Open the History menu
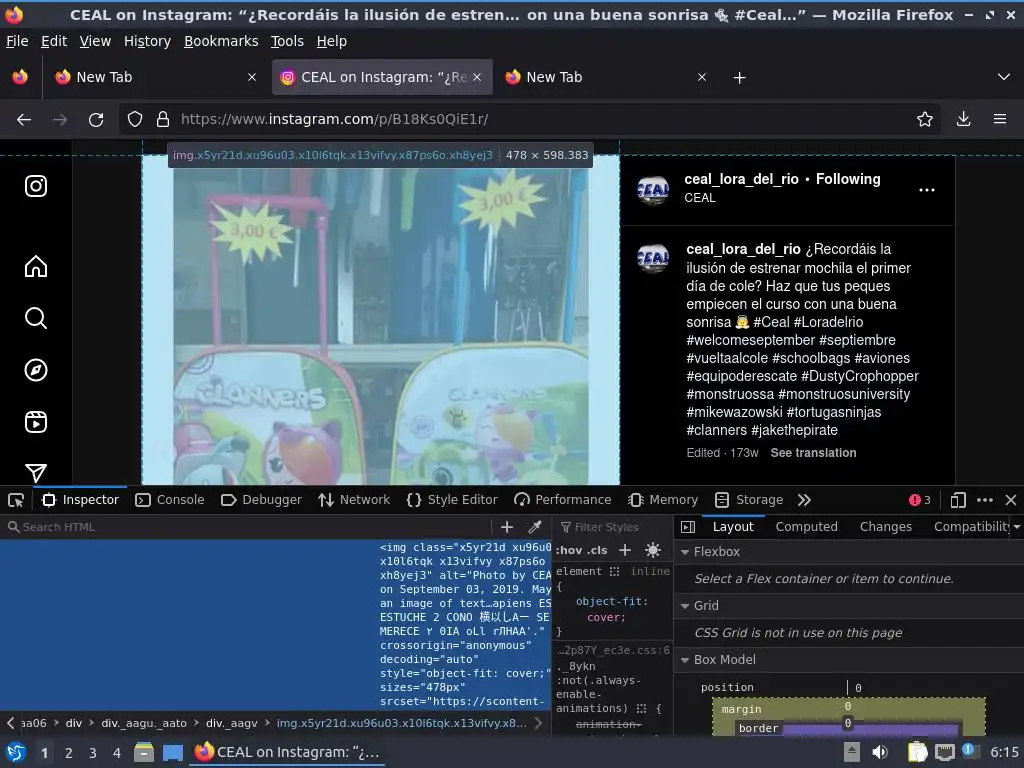This screenshot has height=768, width=1024. pyautogui.click(x=148, y=41)
